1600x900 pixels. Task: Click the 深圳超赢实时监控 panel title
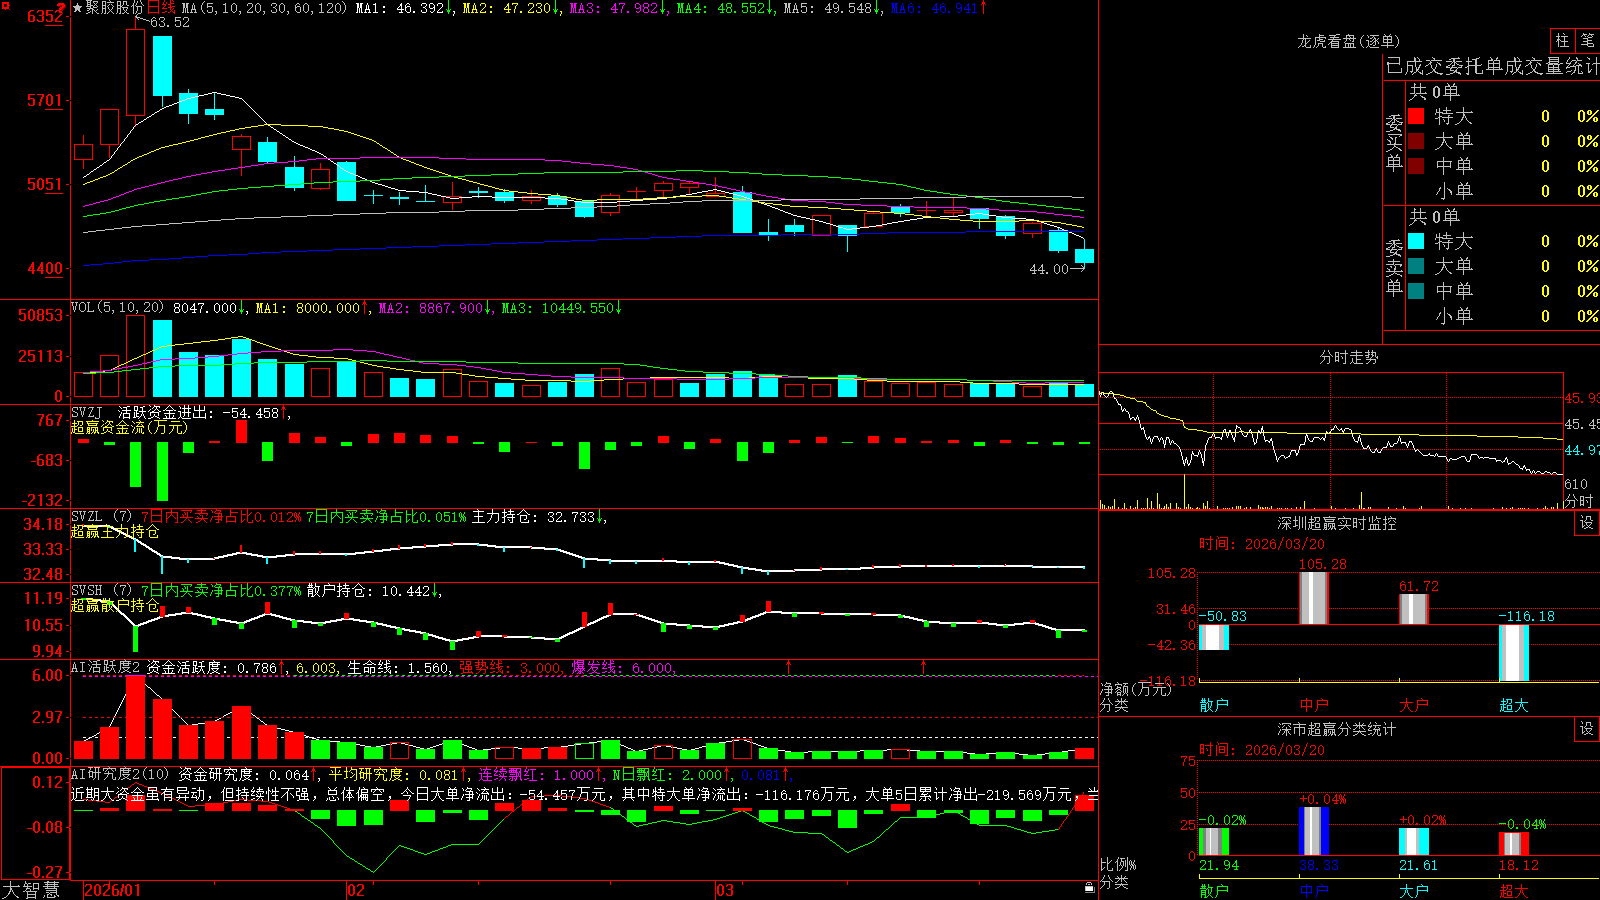1336,523
